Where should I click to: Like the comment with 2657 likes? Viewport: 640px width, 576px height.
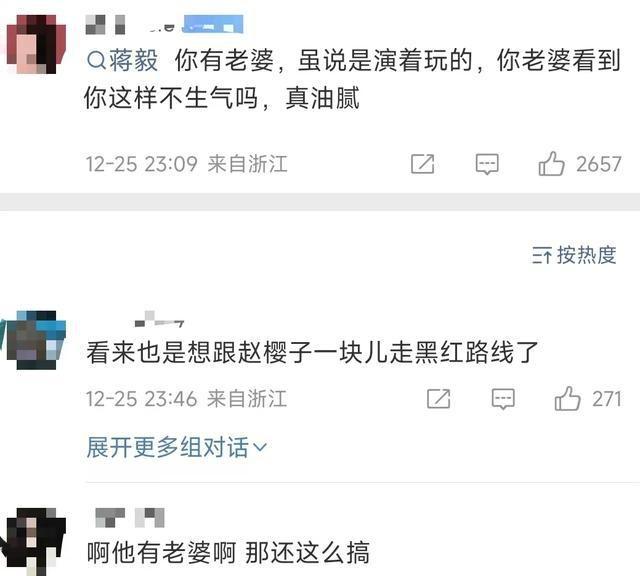552,164
